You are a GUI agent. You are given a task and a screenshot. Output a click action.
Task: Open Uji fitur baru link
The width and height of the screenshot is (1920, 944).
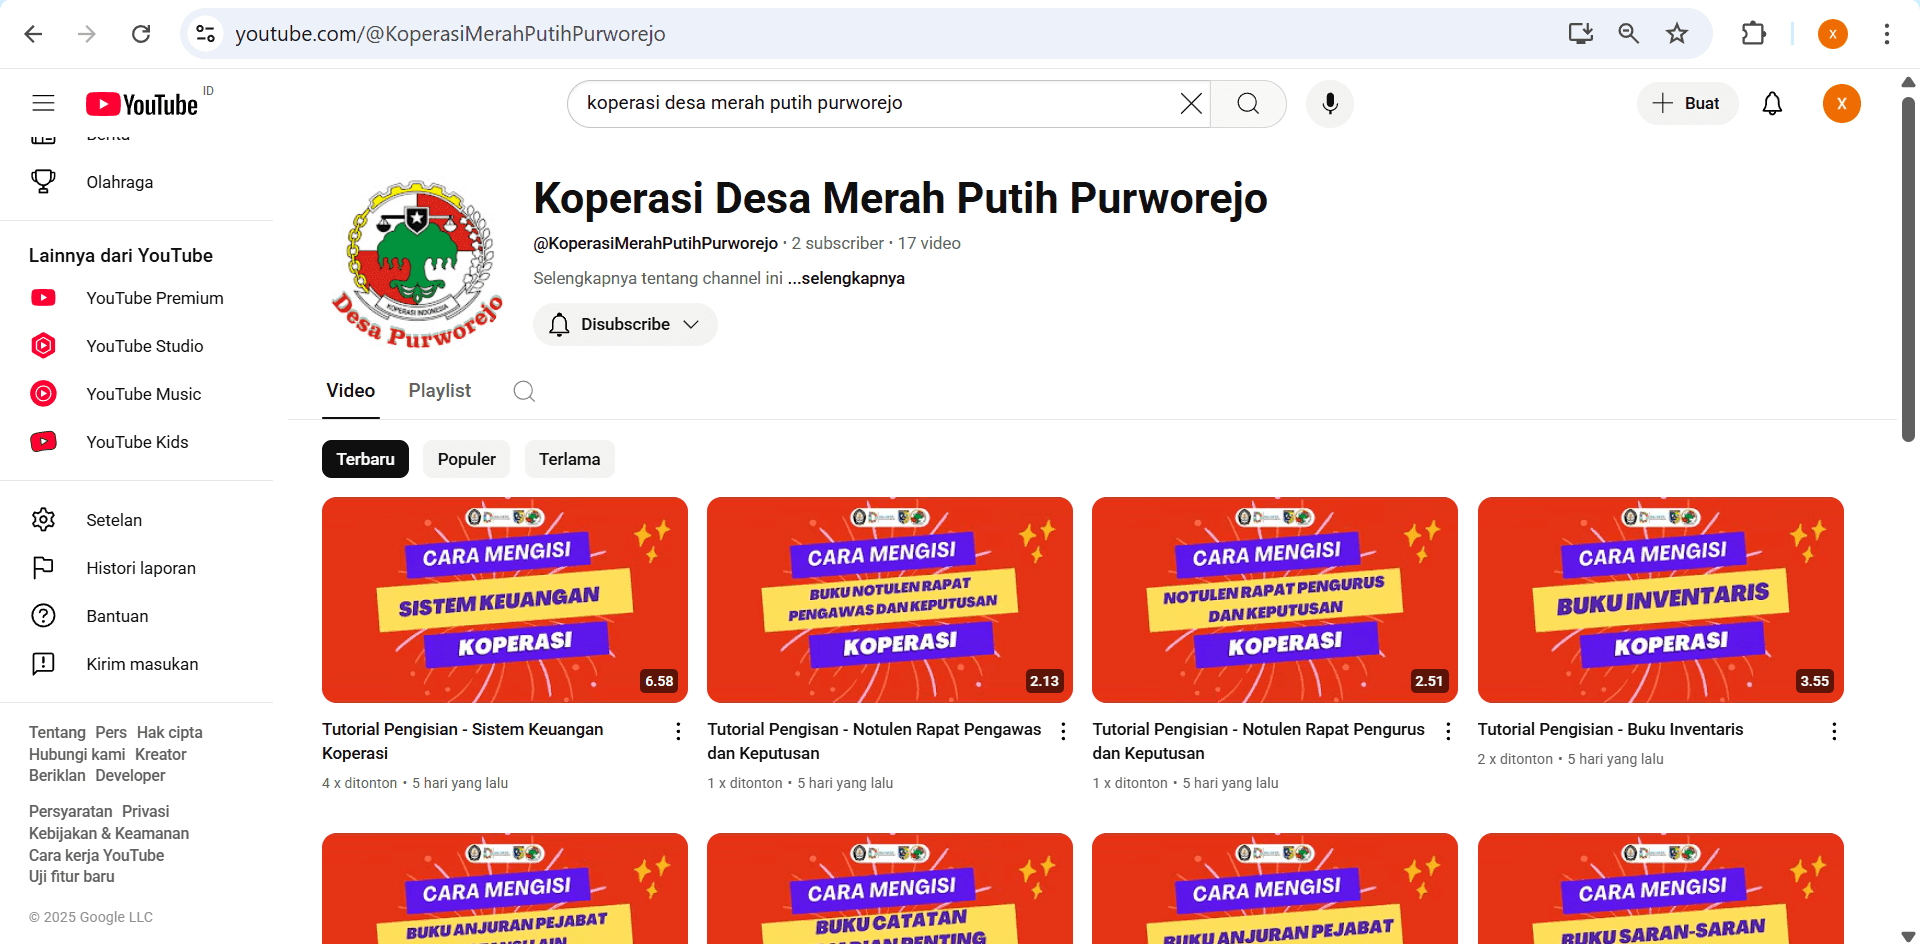[72, 876]
